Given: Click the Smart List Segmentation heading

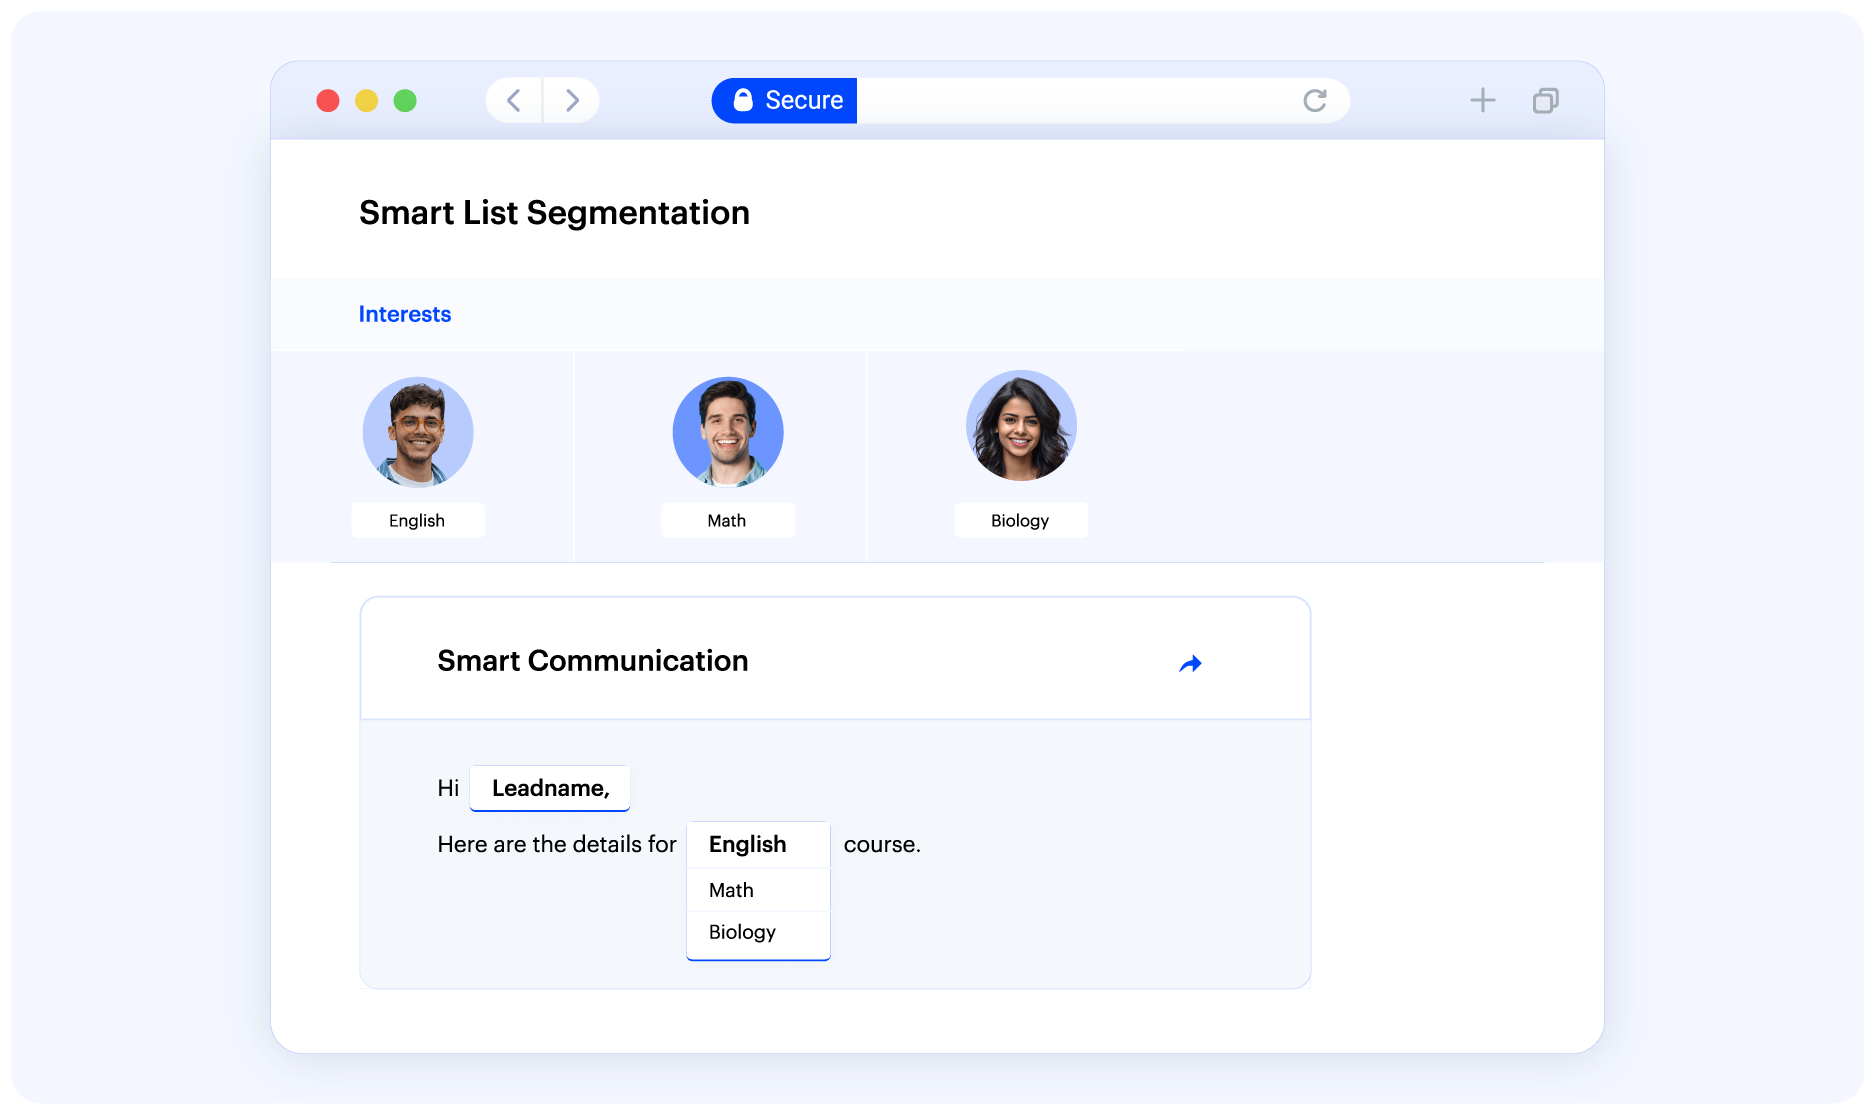Looking at the screenshot, I should tap(554, 213).
